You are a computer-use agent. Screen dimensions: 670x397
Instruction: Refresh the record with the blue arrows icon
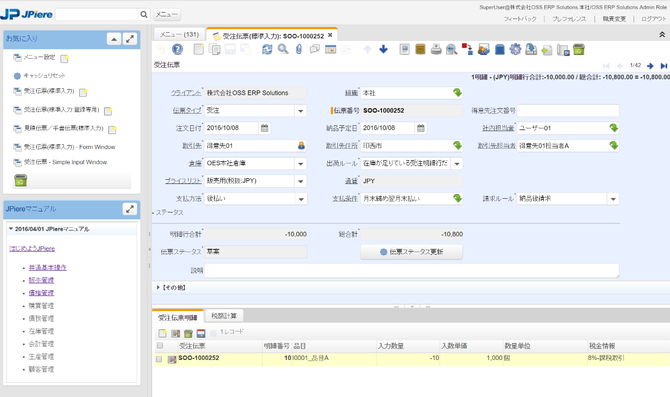[x=267, y=49]
